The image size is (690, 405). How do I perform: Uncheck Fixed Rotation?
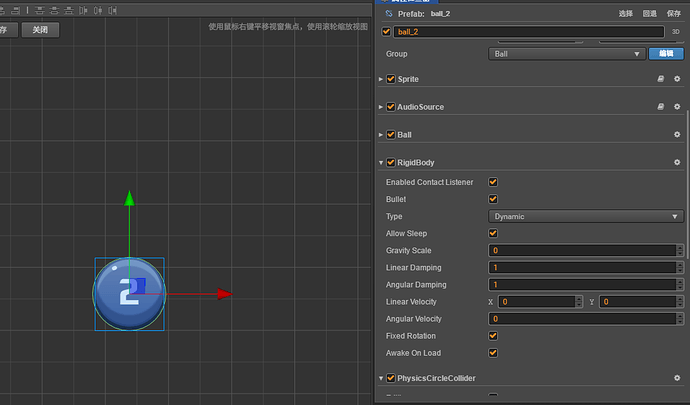(493, 336)
